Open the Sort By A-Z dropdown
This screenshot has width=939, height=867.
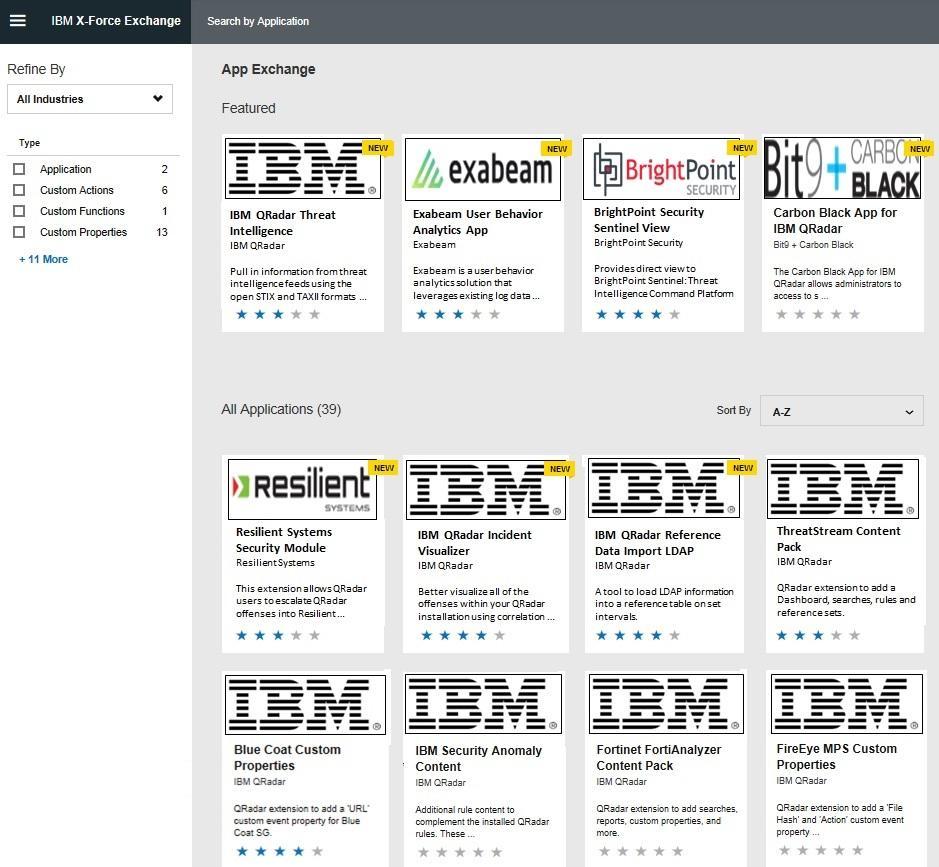[x=841, y=411]
